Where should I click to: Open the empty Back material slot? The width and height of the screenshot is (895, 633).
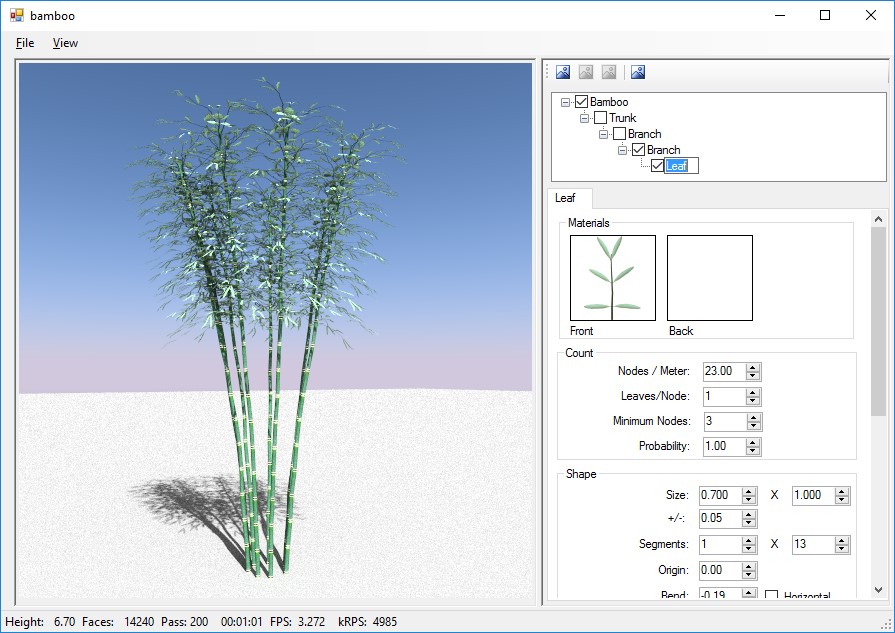click(x=710, y=278)
